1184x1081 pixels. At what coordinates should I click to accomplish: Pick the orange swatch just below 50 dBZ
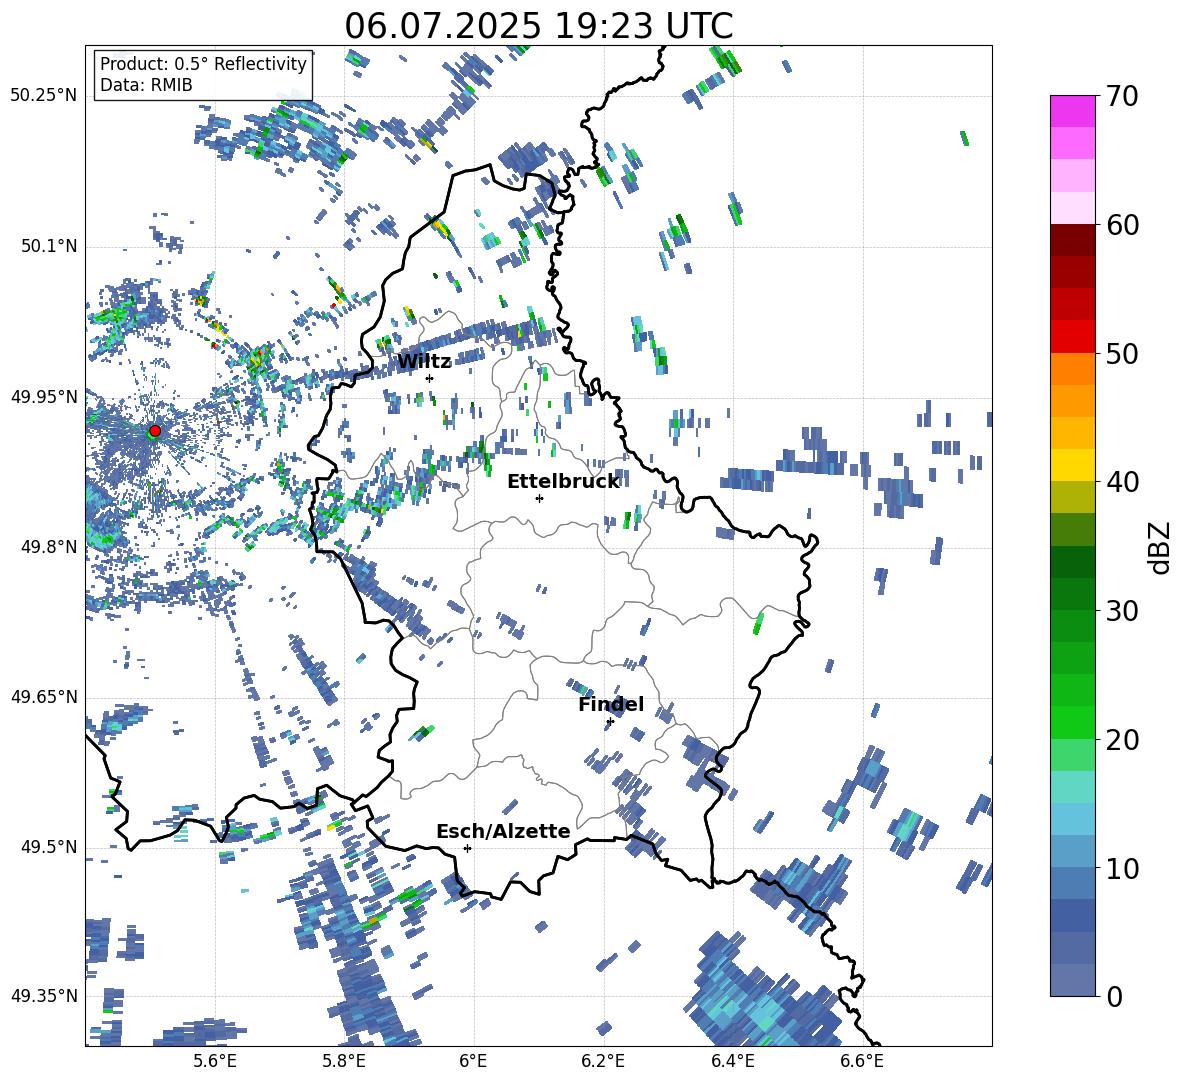[x=1072, y=368]
